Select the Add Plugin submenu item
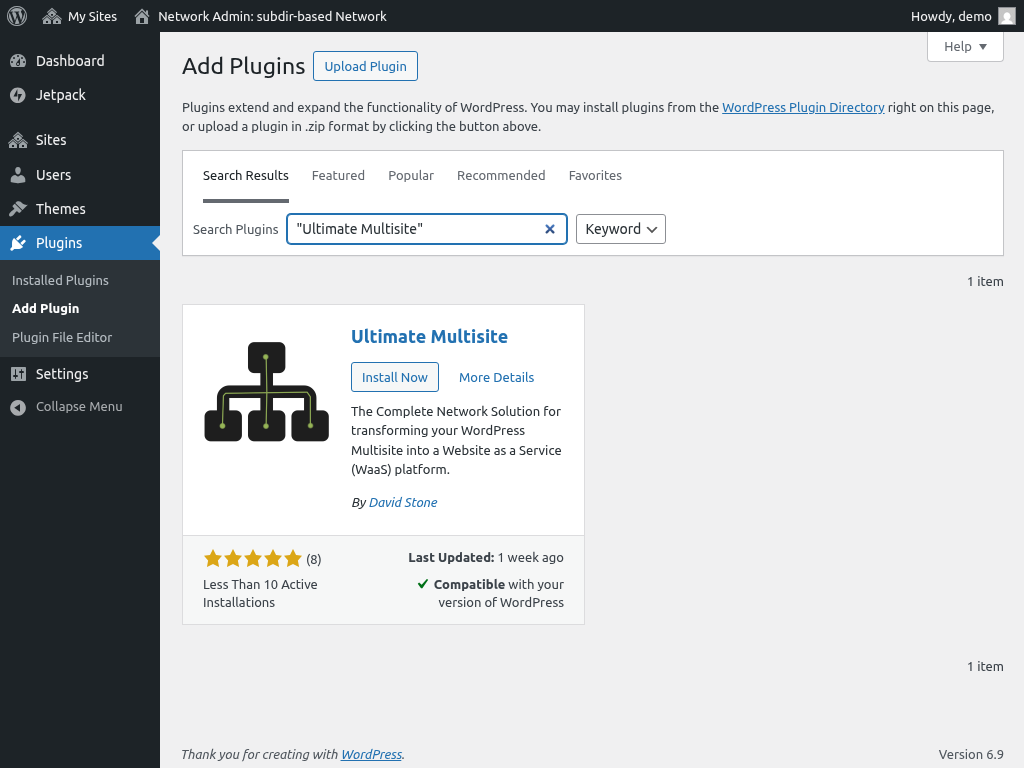This screenshot has height=768, width=1024. (46, 308)
